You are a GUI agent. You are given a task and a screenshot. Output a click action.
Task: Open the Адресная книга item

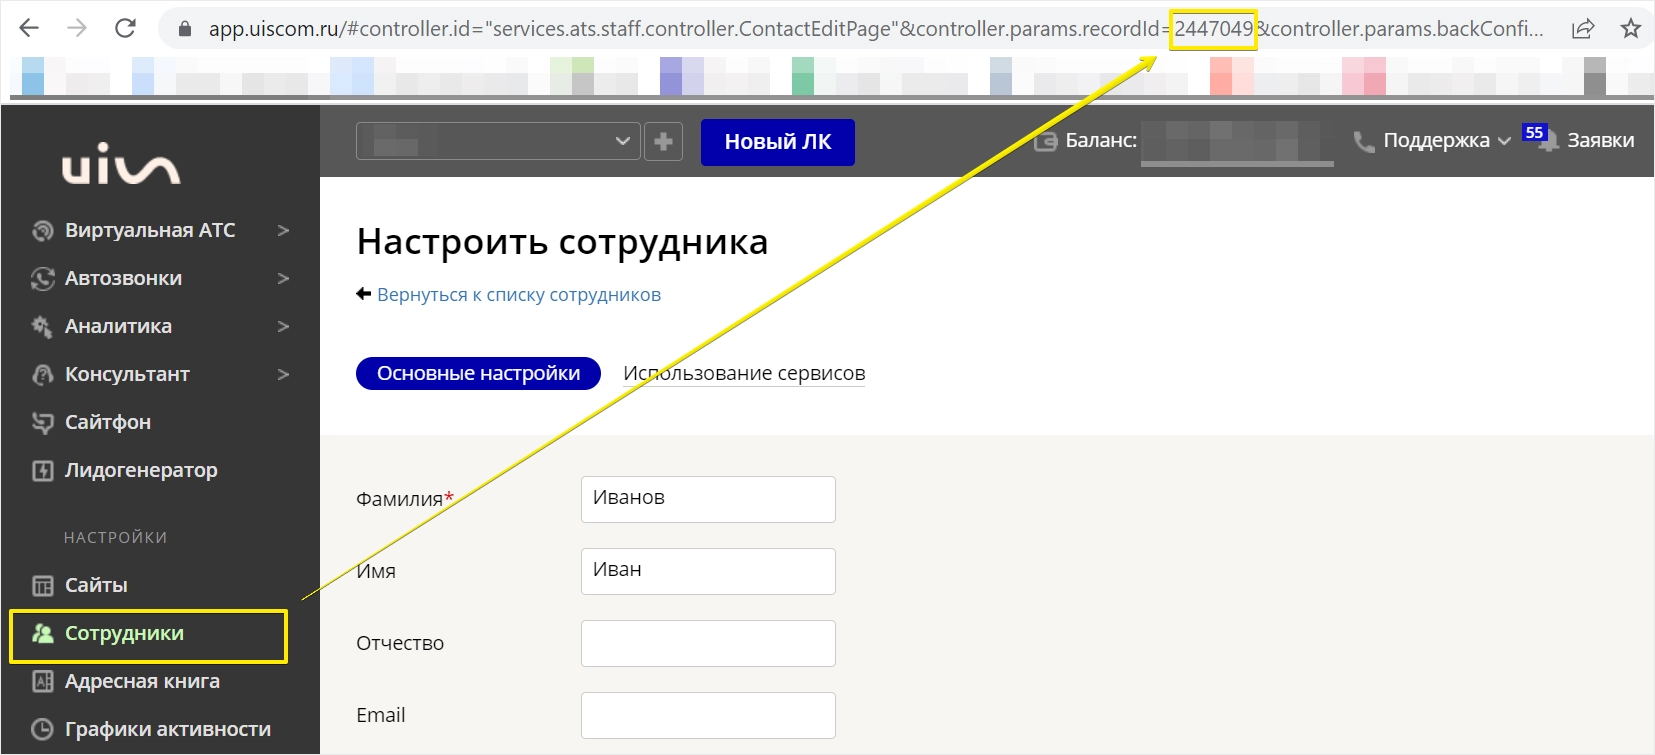point(142,681)
